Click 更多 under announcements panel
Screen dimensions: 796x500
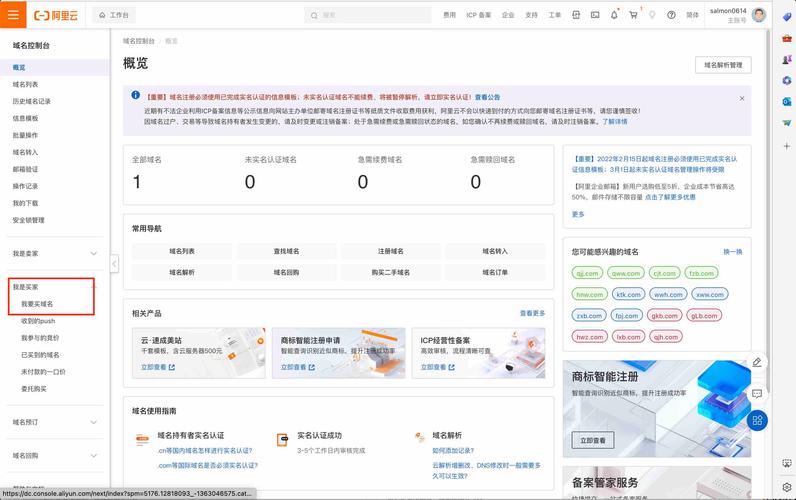[x=578, y=214]
